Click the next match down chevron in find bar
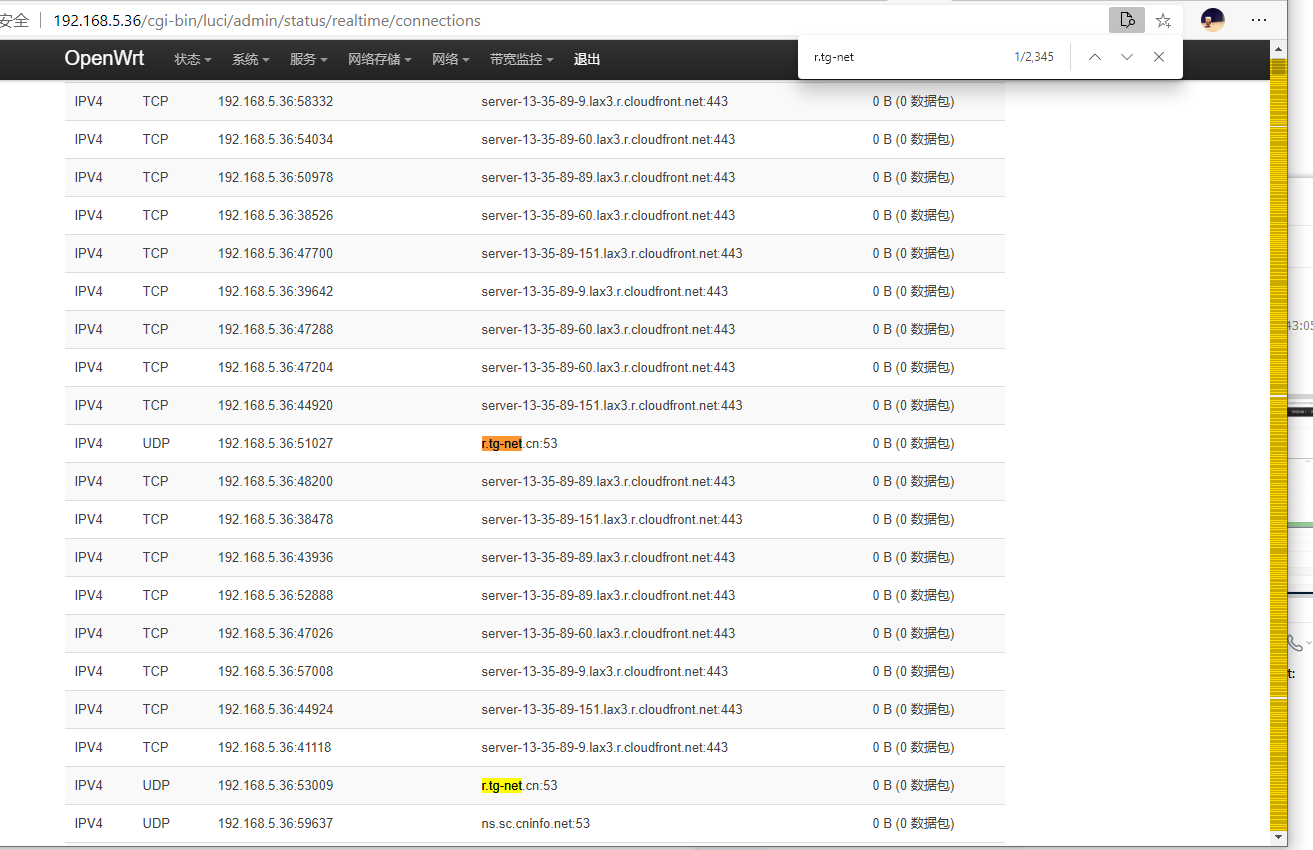 [x=1126, y=57]
